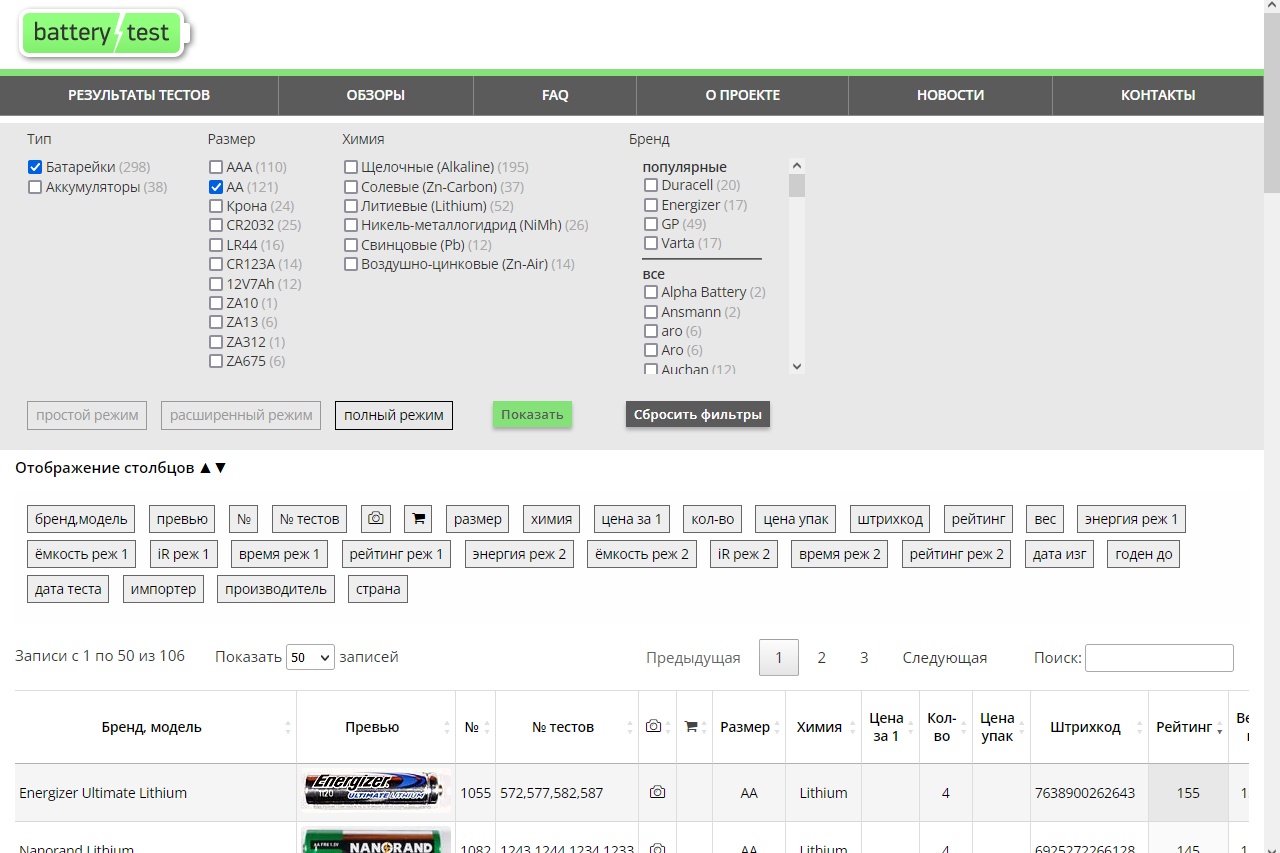This screenshot has width=1280, height=853.
Task: Sort by the shopping cart column header
Action: [696, 727]
